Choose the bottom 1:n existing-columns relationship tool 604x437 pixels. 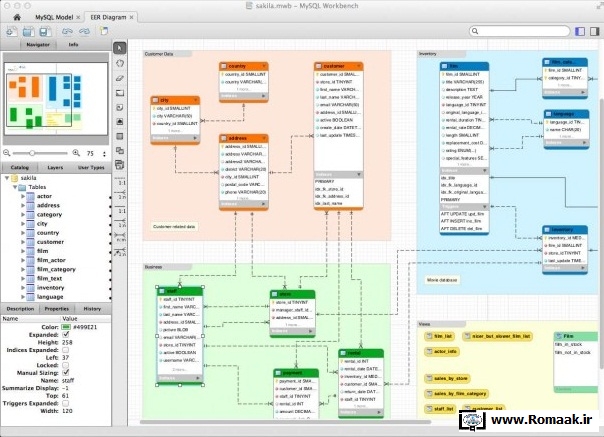click(121, 252)
